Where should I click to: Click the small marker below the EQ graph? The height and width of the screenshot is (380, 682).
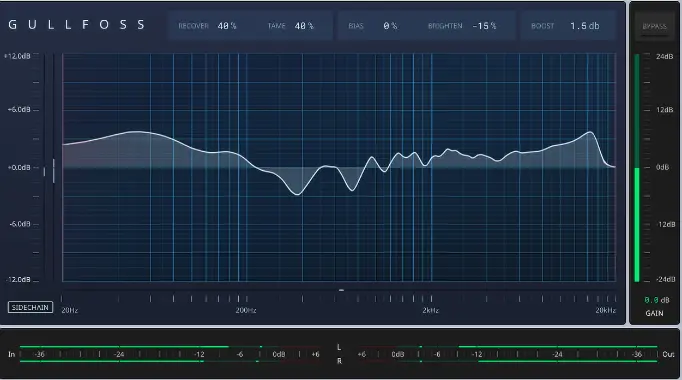(x=341, y=290)
